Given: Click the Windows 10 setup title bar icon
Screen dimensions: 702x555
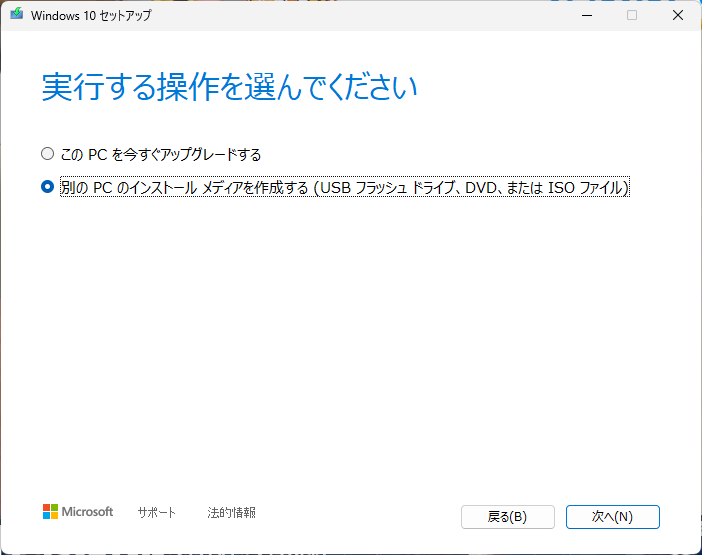Looking at the screenshot, I should [x=17, y=14].
